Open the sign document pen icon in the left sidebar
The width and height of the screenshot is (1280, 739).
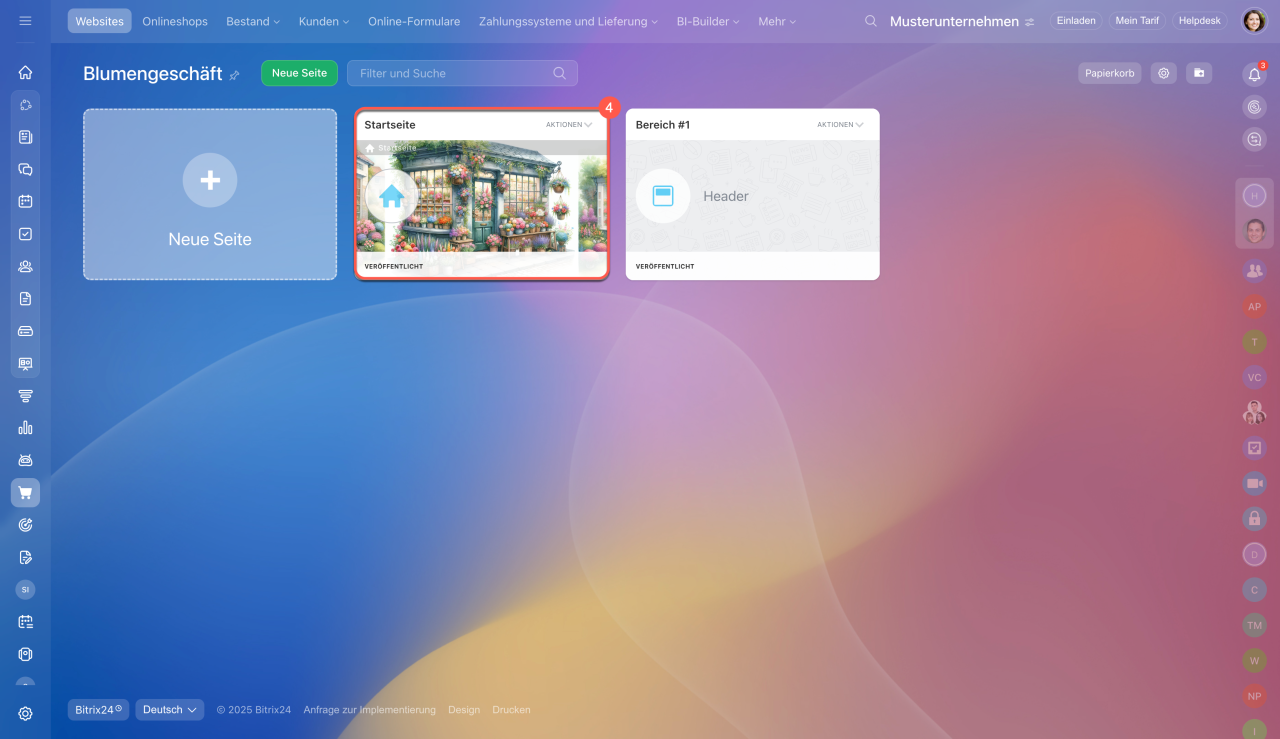pyautogui.click(x=25, y=557)
